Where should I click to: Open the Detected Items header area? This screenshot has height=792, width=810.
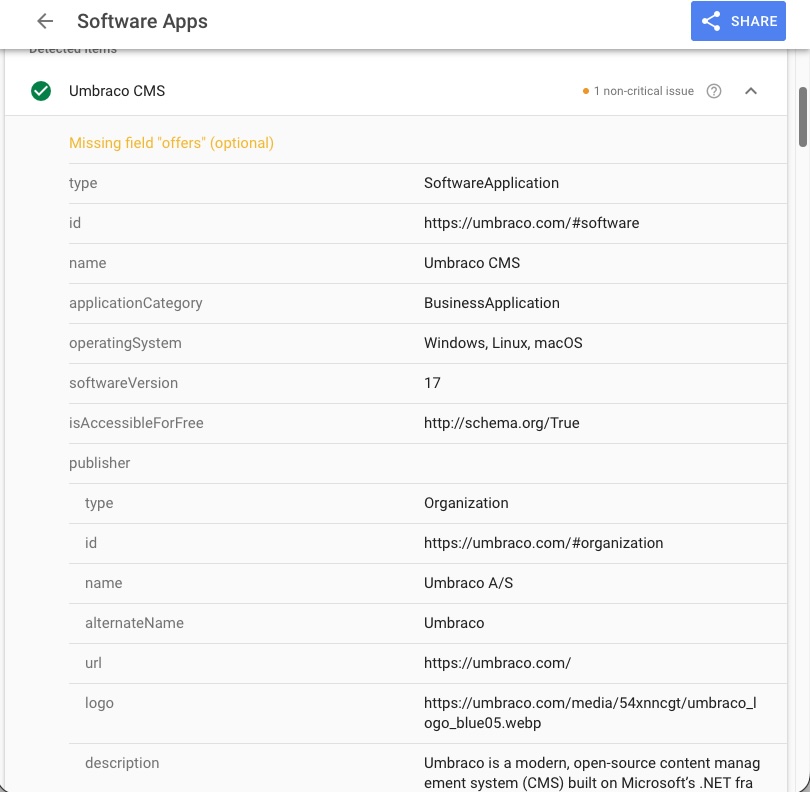70,48
